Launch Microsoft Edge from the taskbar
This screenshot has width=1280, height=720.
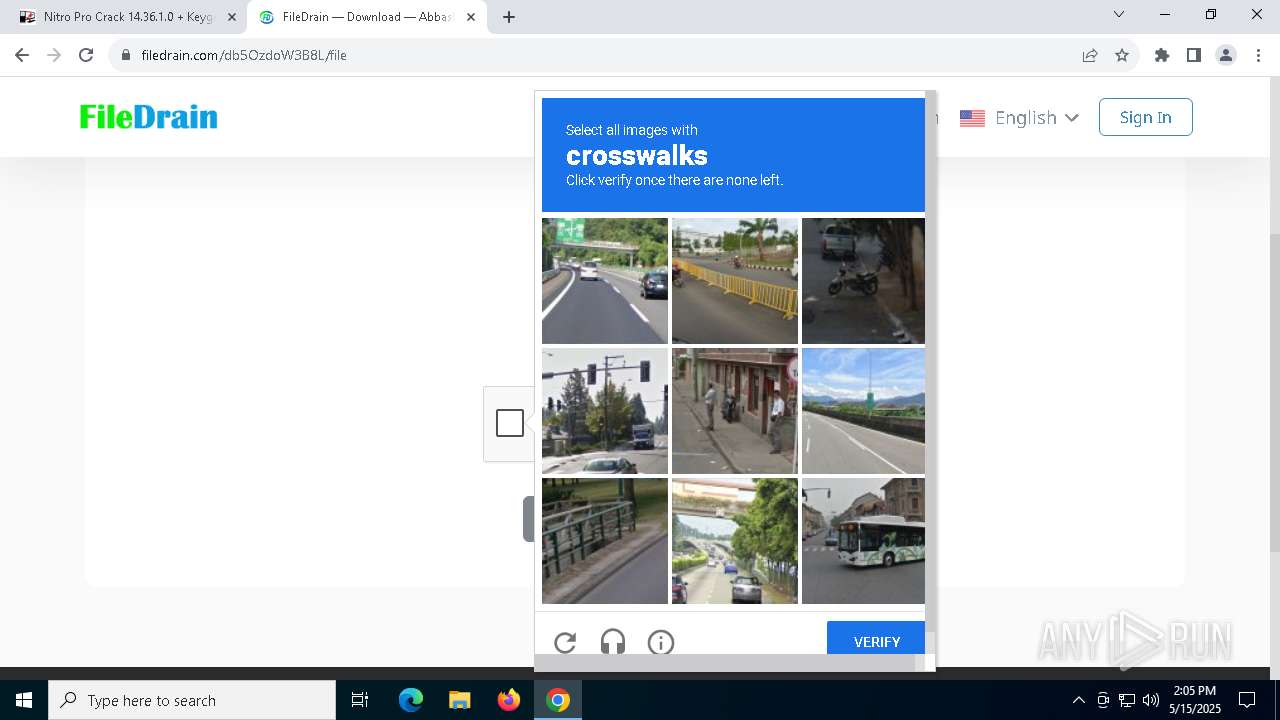click(x=411, y=700)
